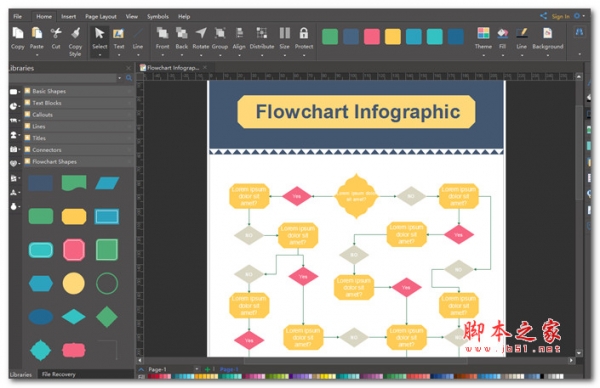The image size is (600, 388).
Task: Open the Theme icon in ribbon
Action: (483, 33)
